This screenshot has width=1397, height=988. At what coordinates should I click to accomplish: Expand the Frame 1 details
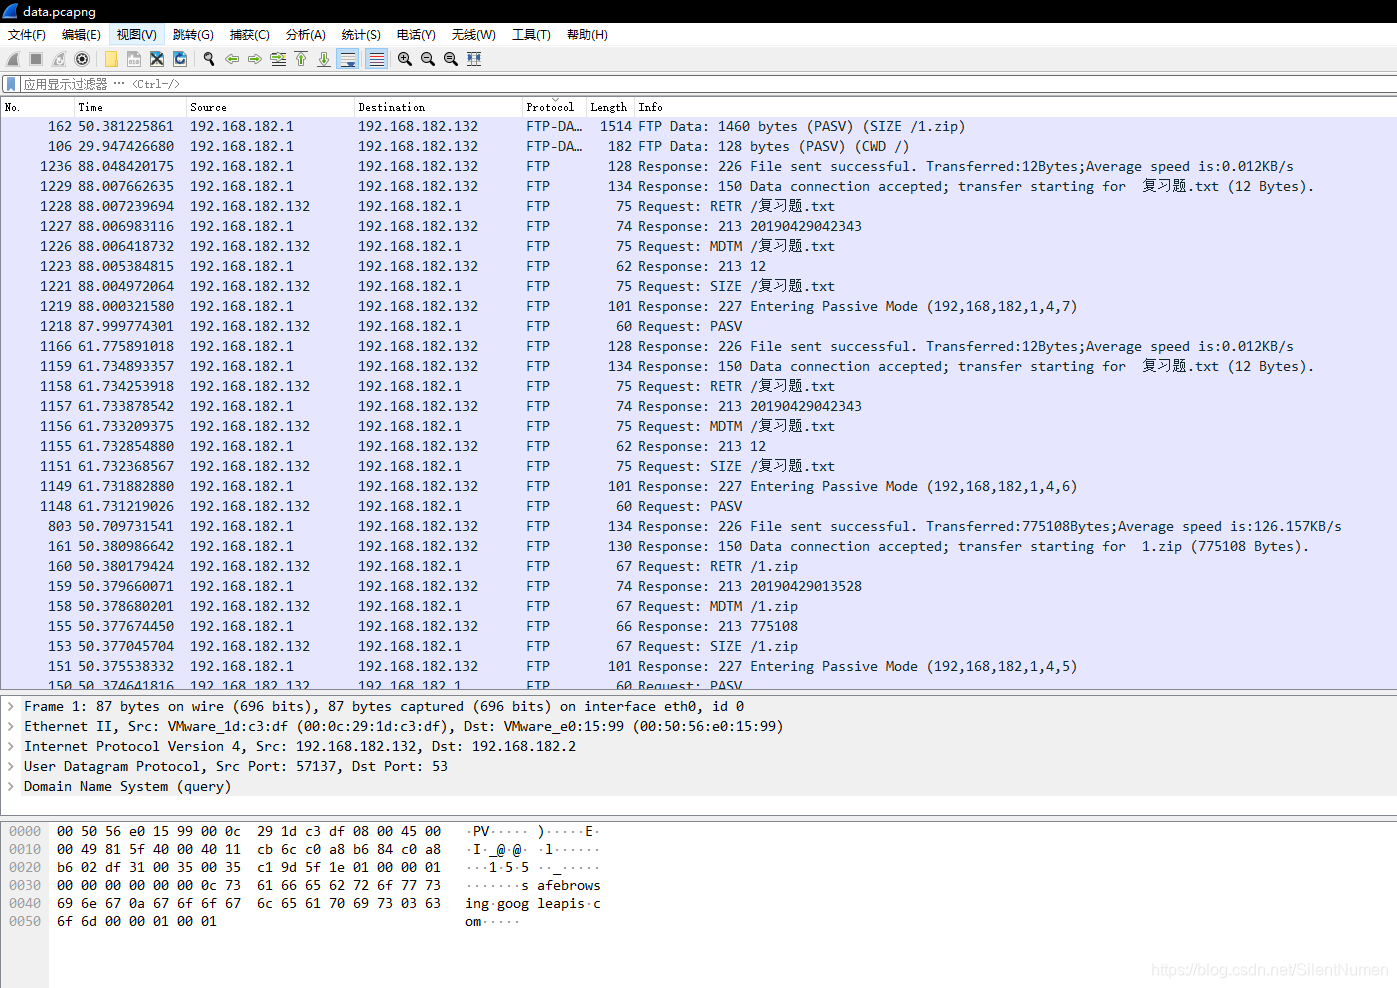click(x=11, y=706)
